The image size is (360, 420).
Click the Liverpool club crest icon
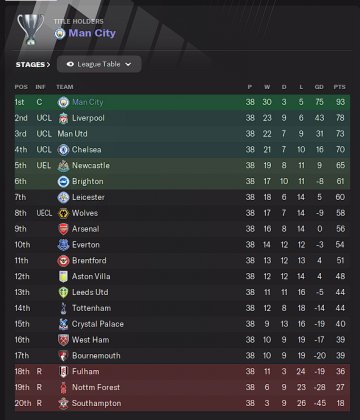[x=63, y=118]
